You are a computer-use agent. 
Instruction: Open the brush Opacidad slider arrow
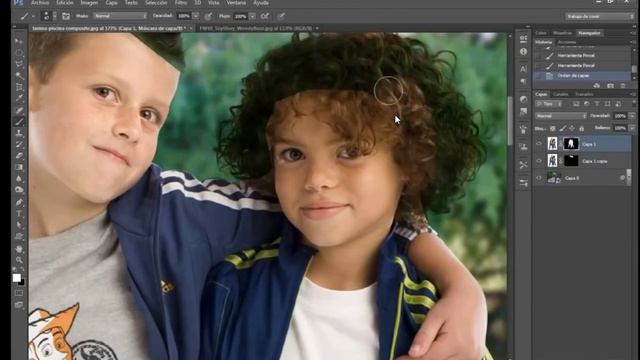pyautogui.click(x=196, y=16)
